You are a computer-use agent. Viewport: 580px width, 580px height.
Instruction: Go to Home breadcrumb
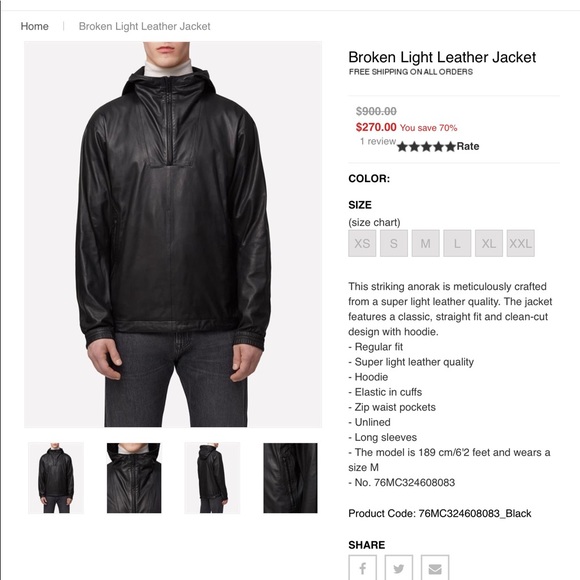[x=34, y=26]
